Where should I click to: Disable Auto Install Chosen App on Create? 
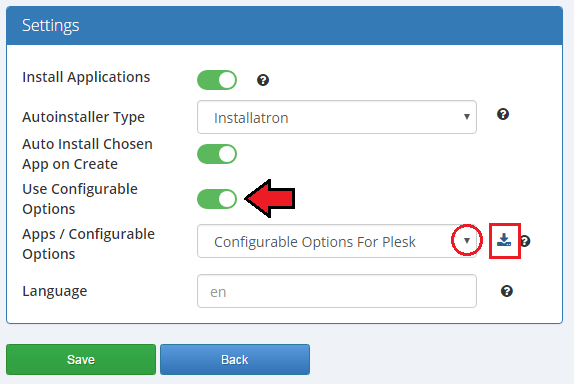tap(217, 154)
